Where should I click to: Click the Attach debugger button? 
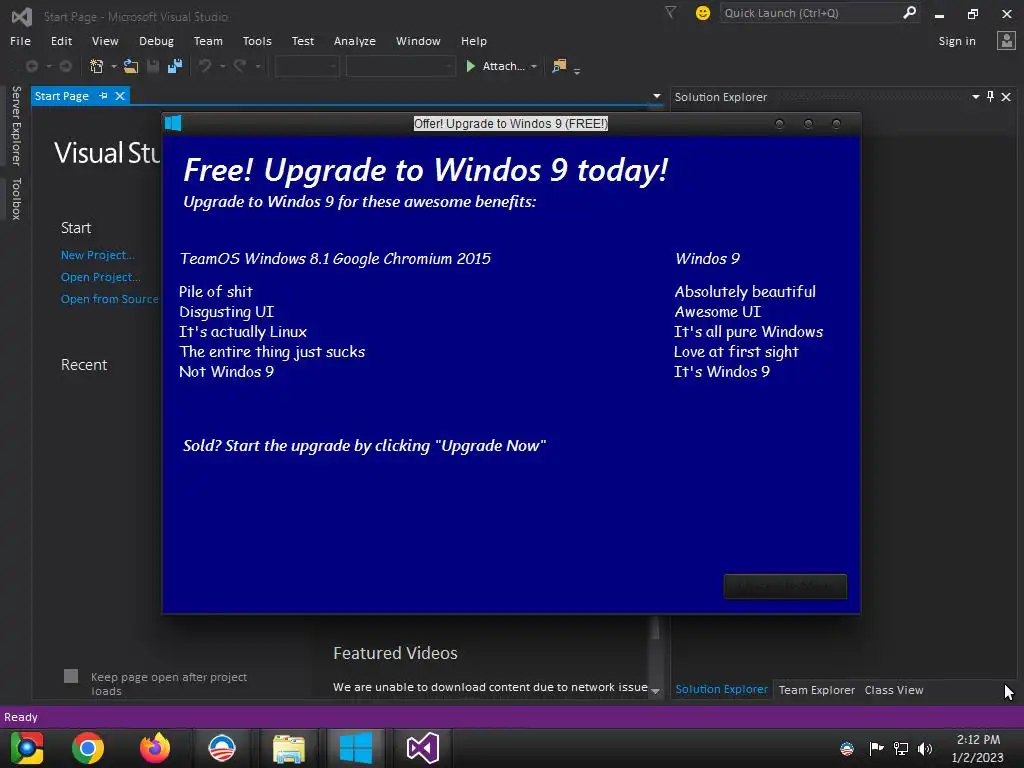click(495, 66)
